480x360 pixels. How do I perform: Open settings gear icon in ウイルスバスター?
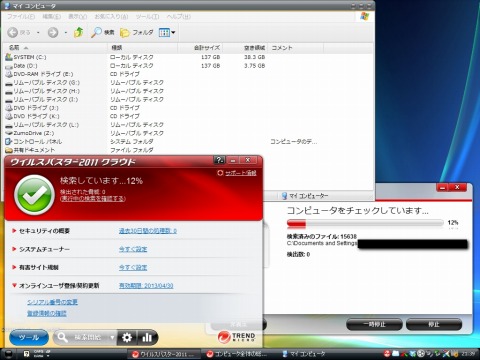click(x=127, y=338)
